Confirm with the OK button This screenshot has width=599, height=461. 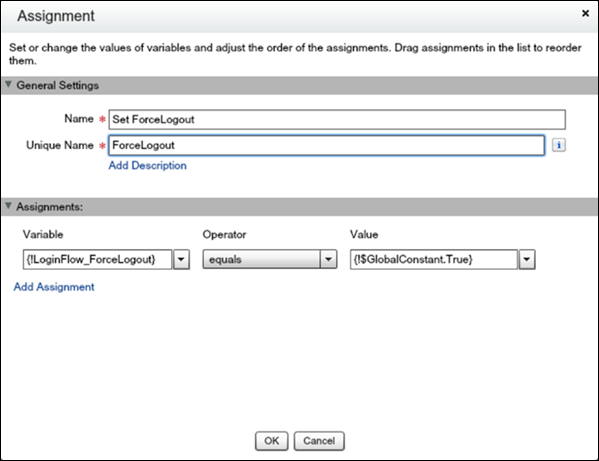[272, 441]
